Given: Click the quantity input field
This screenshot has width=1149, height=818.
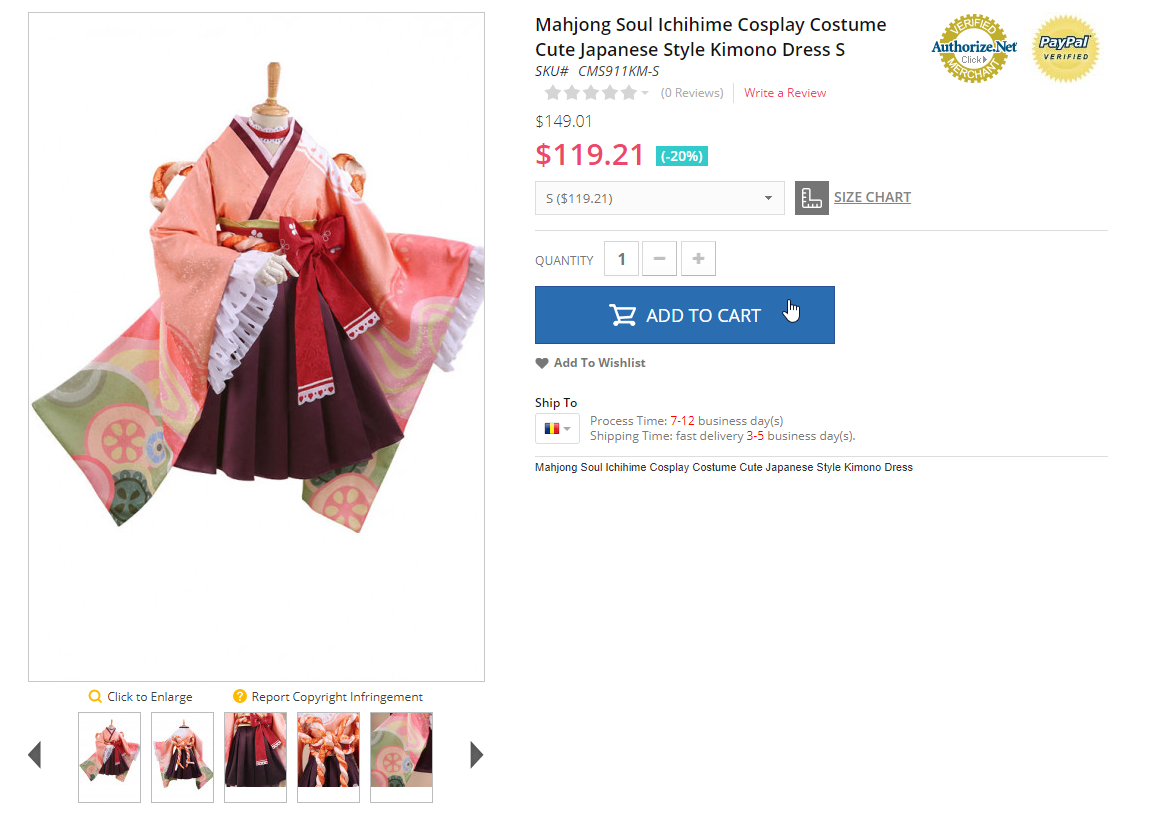Looking at the screenshot, I should [621, 259].
